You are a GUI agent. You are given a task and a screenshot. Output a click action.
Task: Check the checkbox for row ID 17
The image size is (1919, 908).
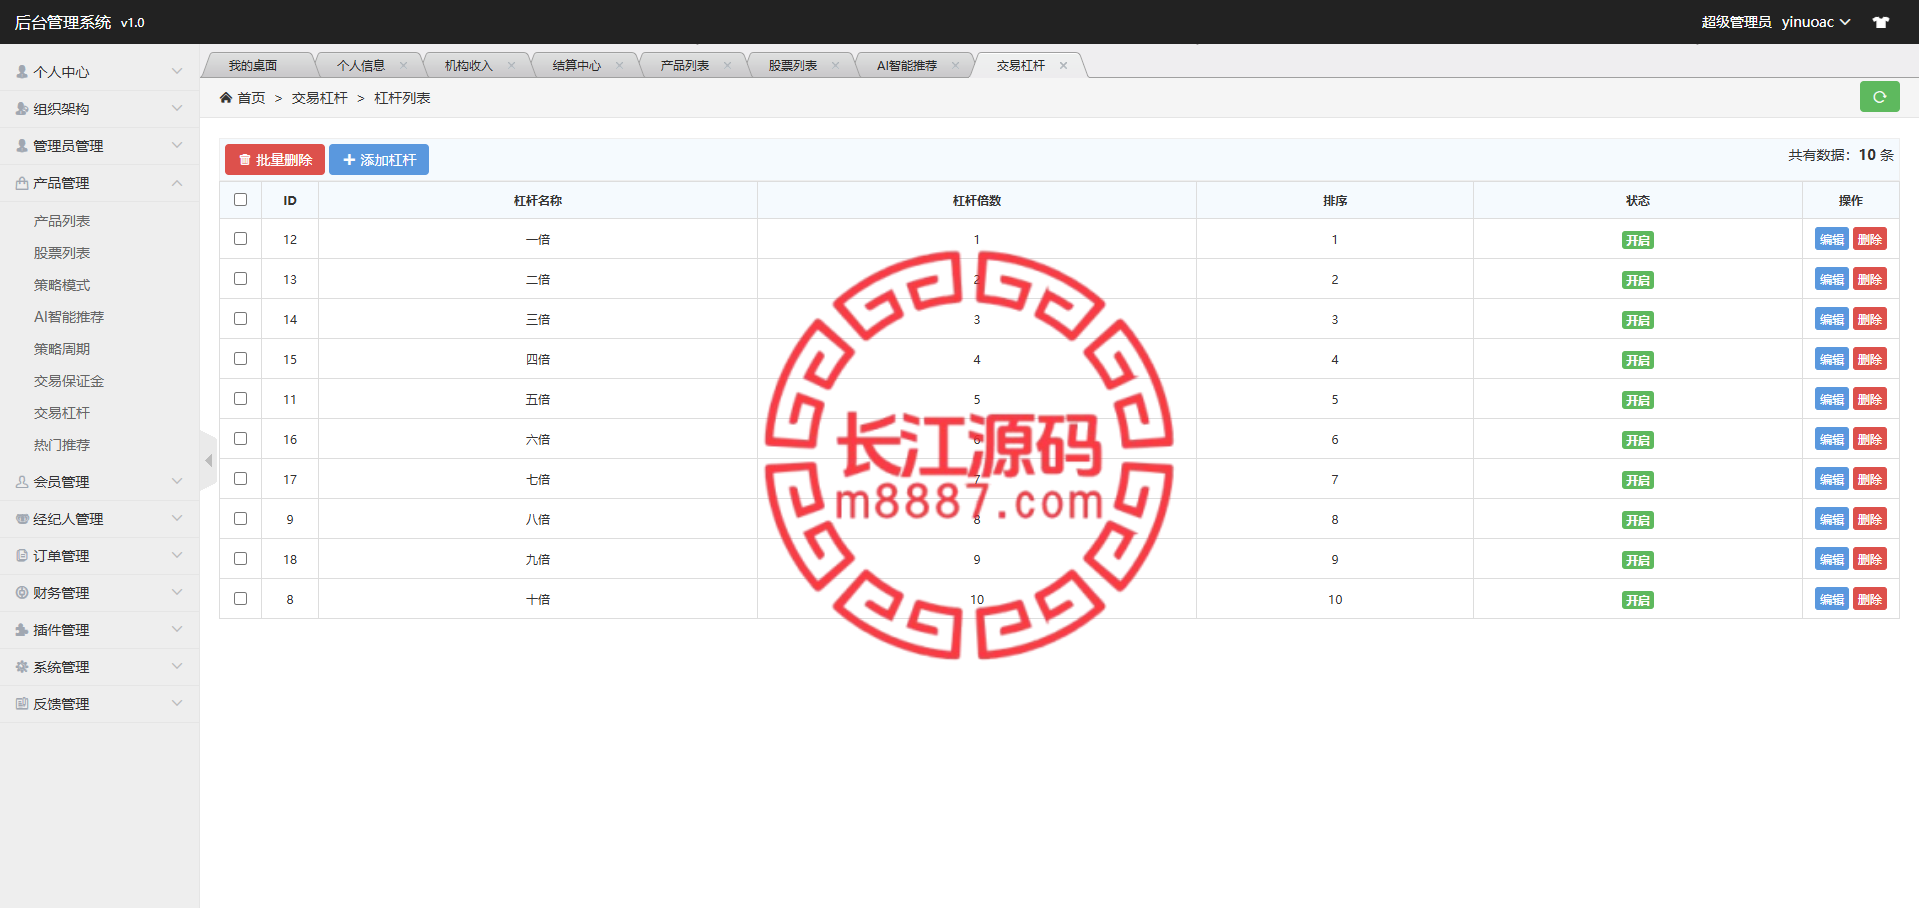coord(240,478)
